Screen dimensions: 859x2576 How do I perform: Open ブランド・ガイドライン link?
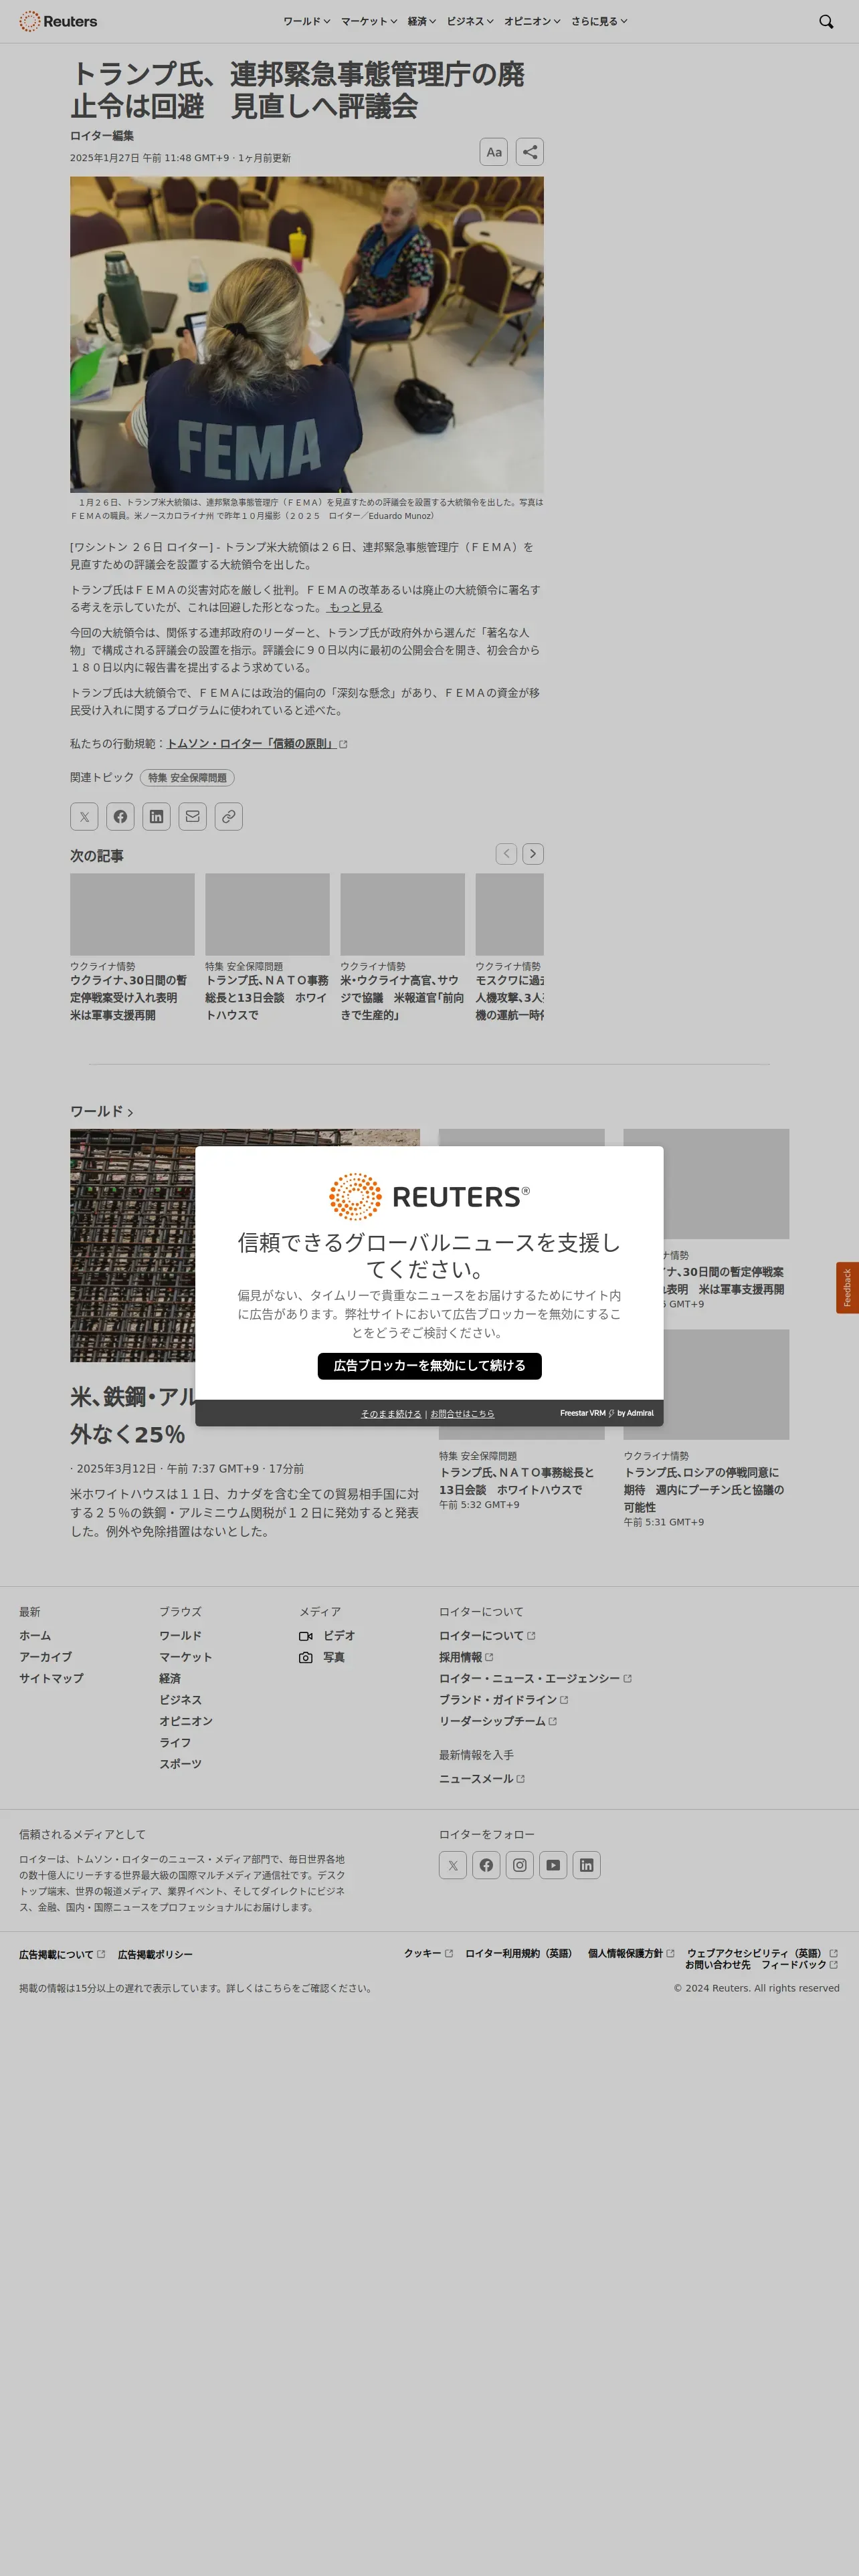pos(504,1700)
